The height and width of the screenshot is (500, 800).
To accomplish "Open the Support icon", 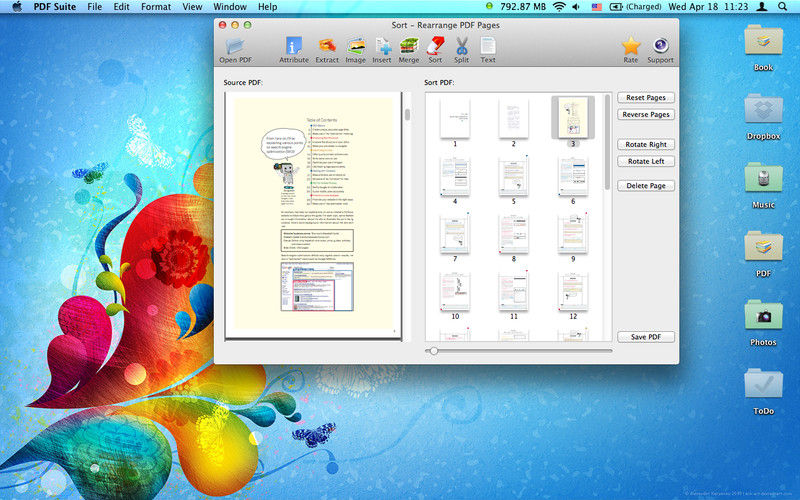I will tap(661, 50).
